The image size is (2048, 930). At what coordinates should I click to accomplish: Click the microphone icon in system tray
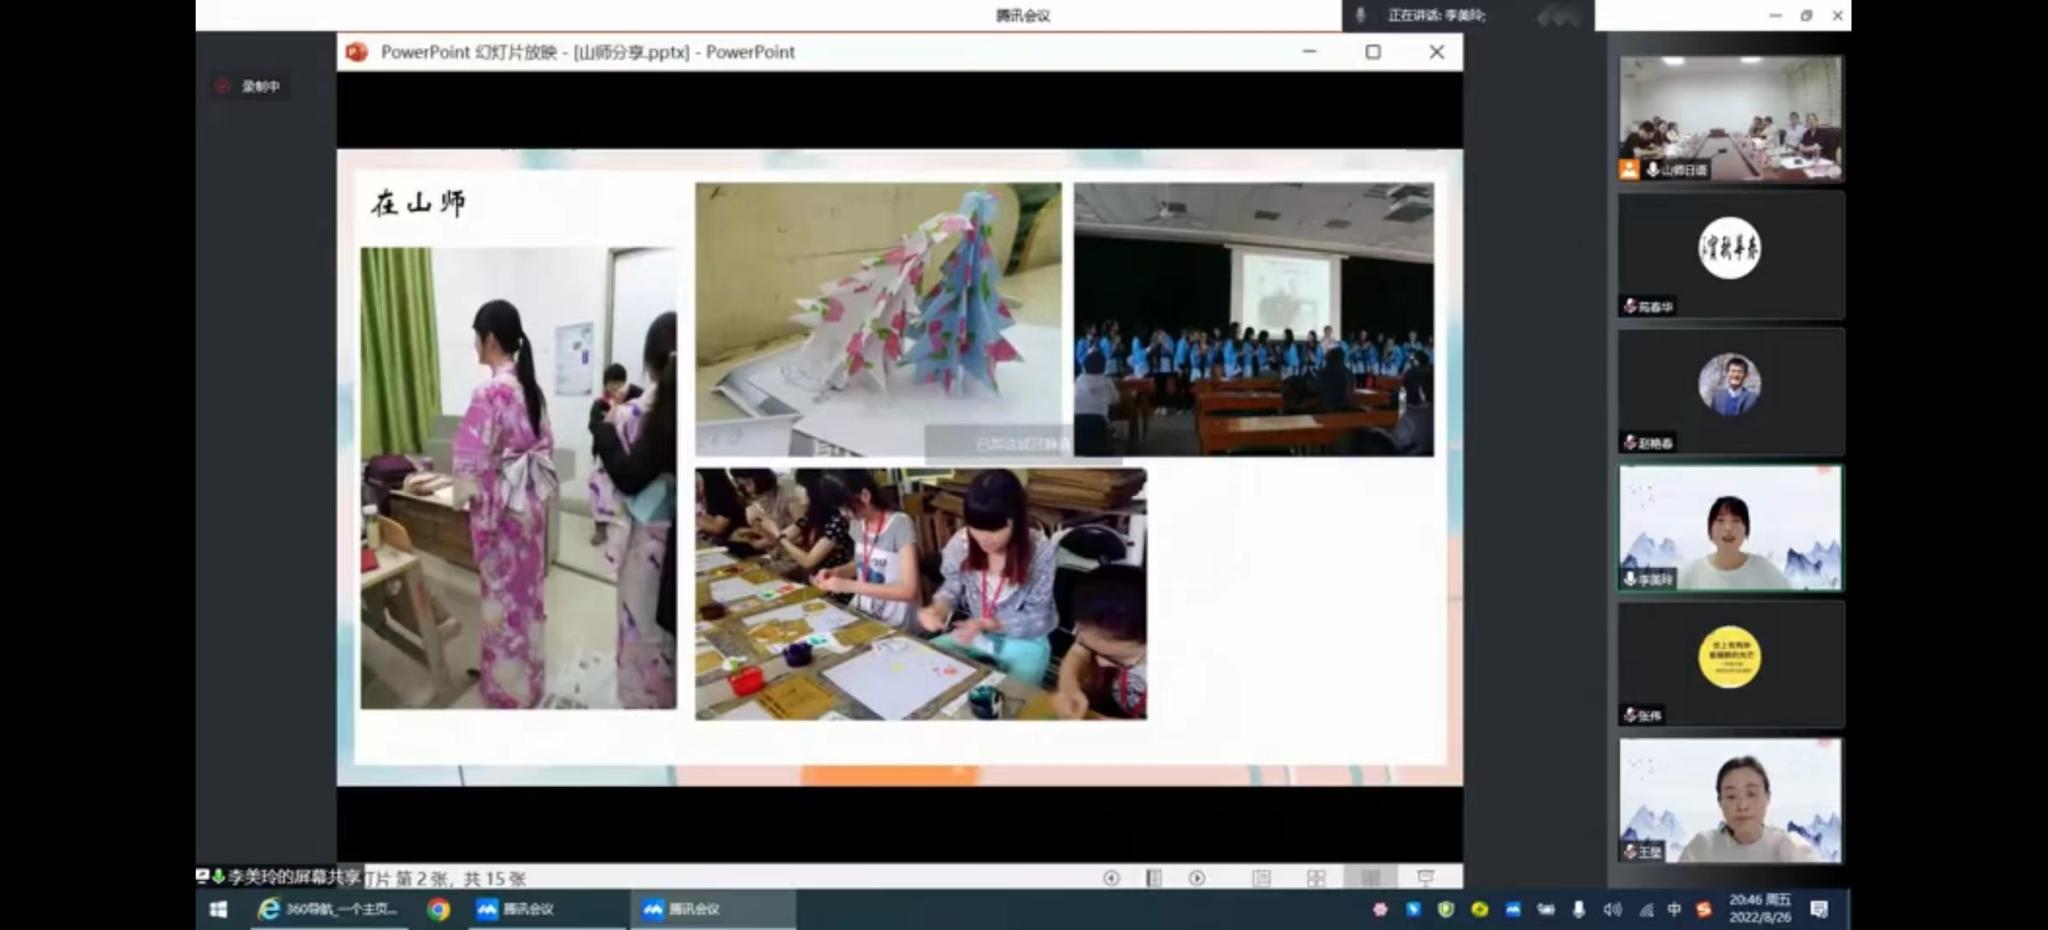[x=1579, y=909]
